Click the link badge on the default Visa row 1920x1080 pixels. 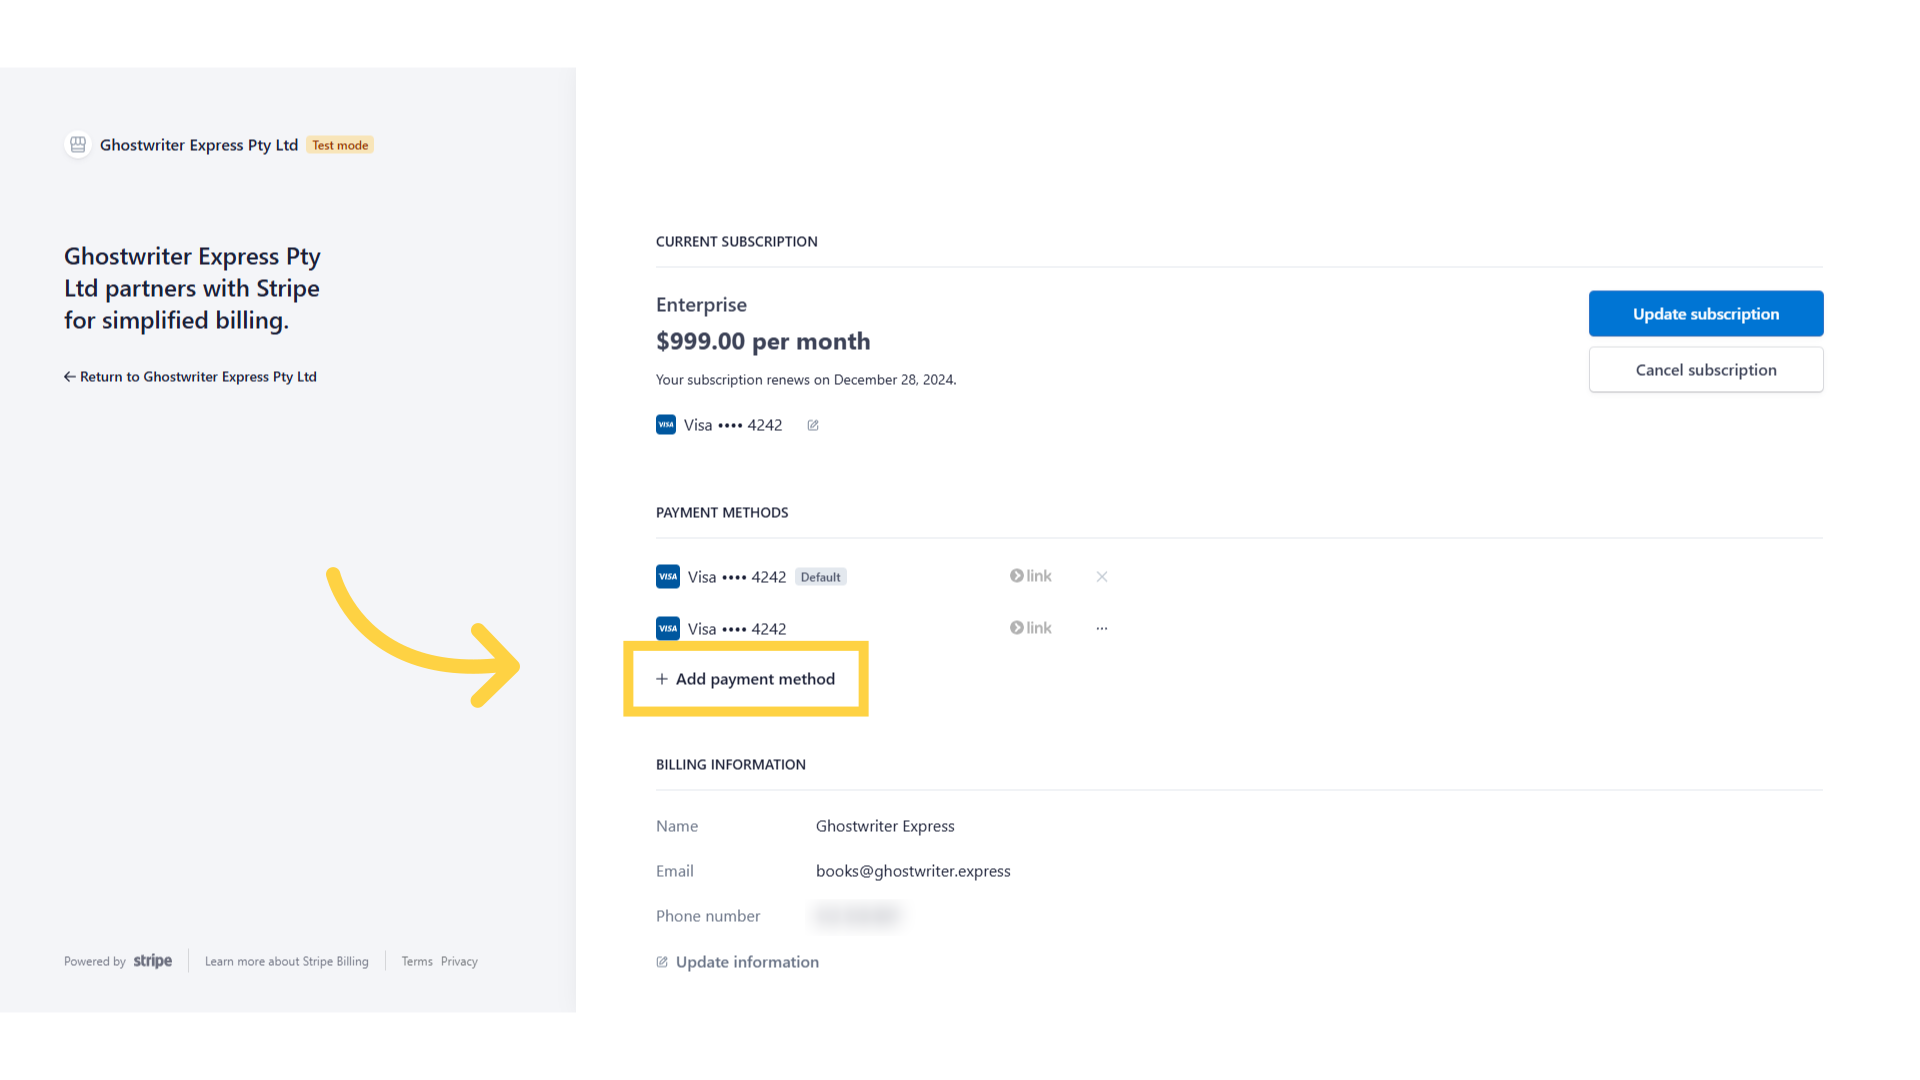point(1031,576)
